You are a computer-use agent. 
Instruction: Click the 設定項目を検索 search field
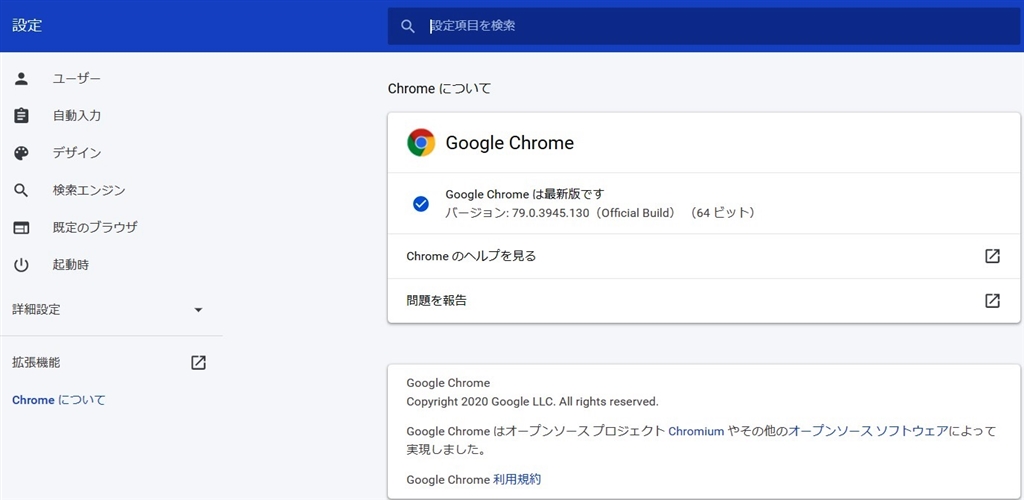point(700,26)
